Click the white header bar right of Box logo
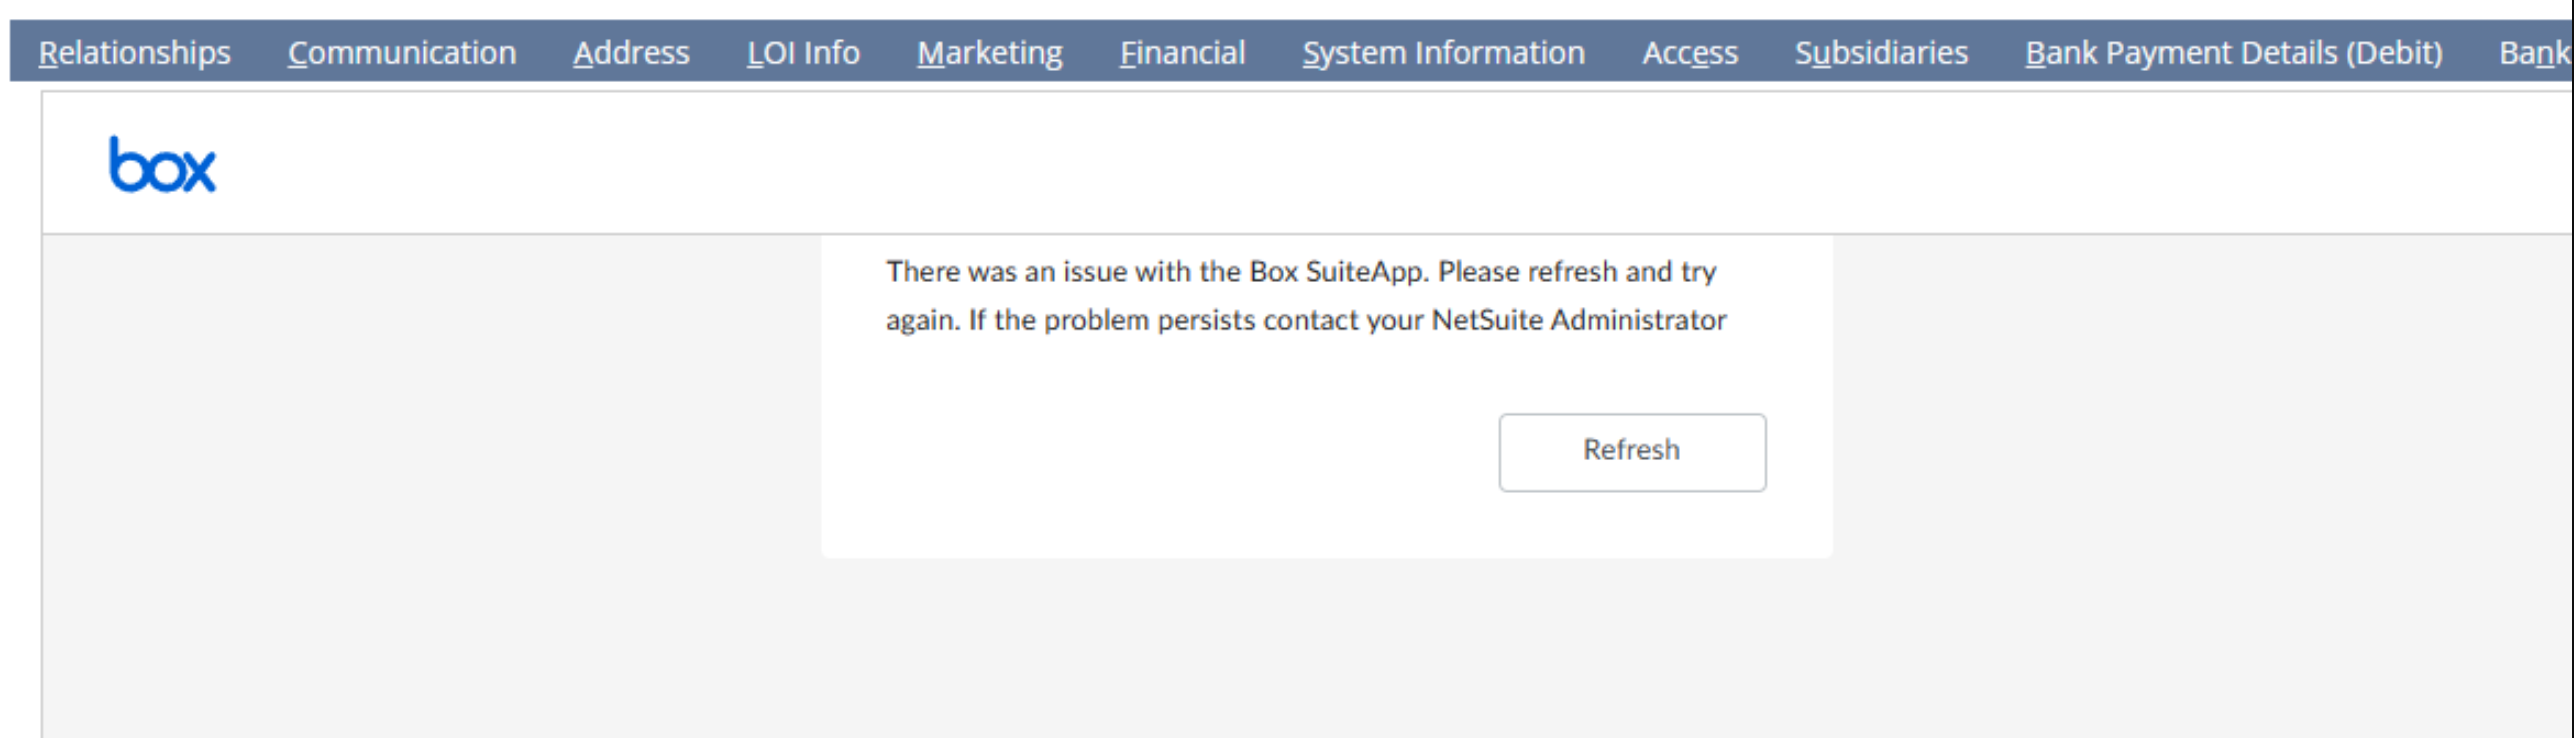The width and height of the screenshot is (2574, 738). [1300, 165]
